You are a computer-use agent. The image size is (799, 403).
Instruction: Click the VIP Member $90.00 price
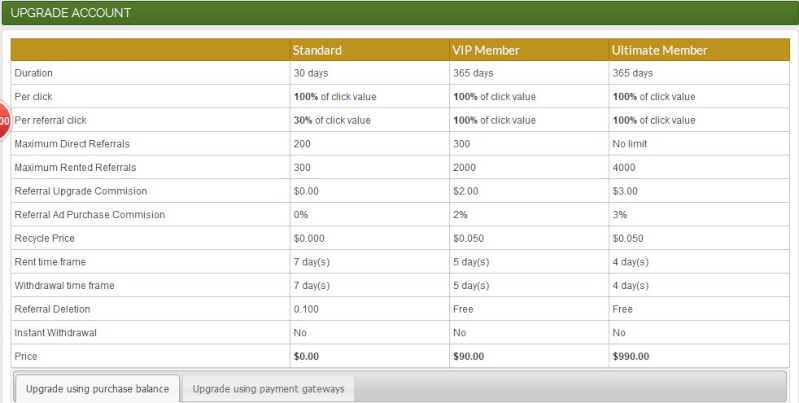point(468,356)
